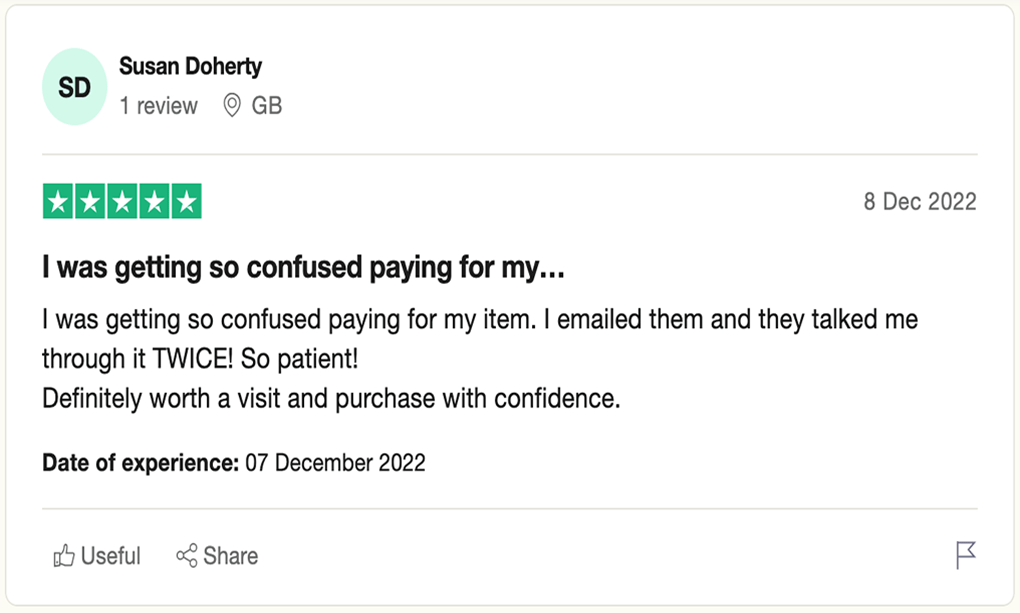
Task: Select the second green star
Action: (90, 201)
